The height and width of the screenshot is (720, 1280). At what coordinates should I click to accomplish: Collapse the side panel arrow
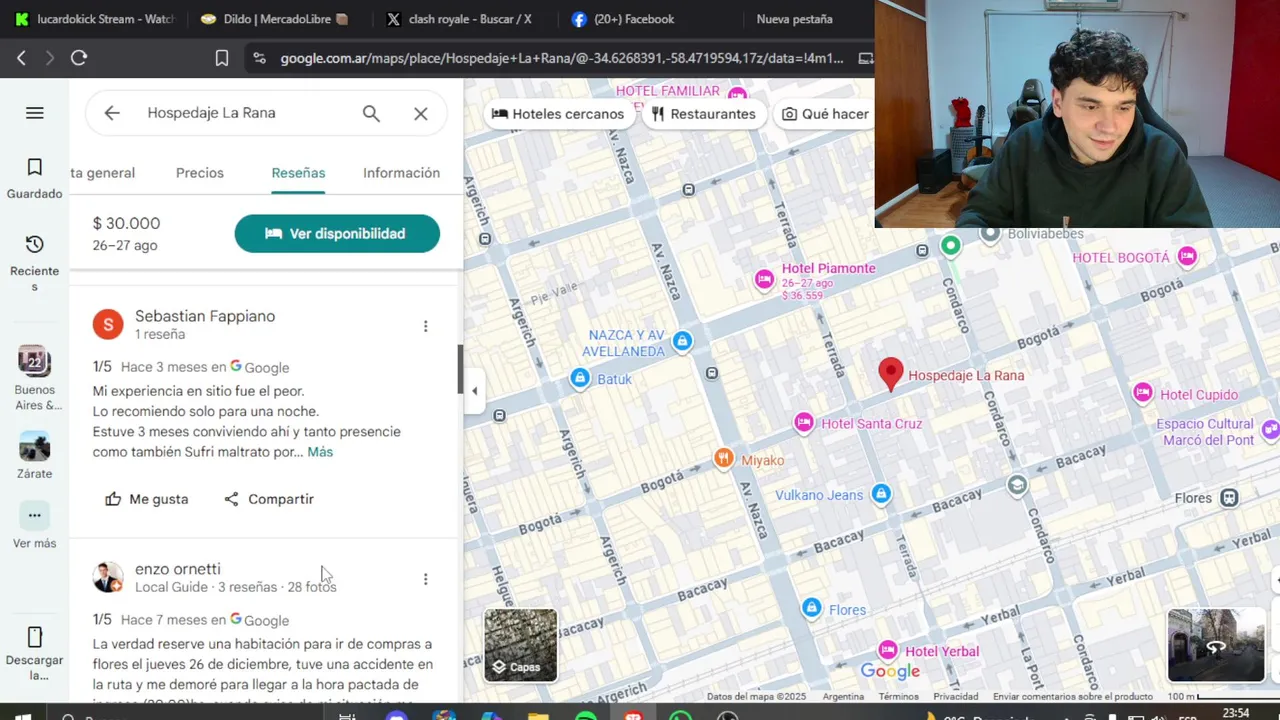pos(474,391)
